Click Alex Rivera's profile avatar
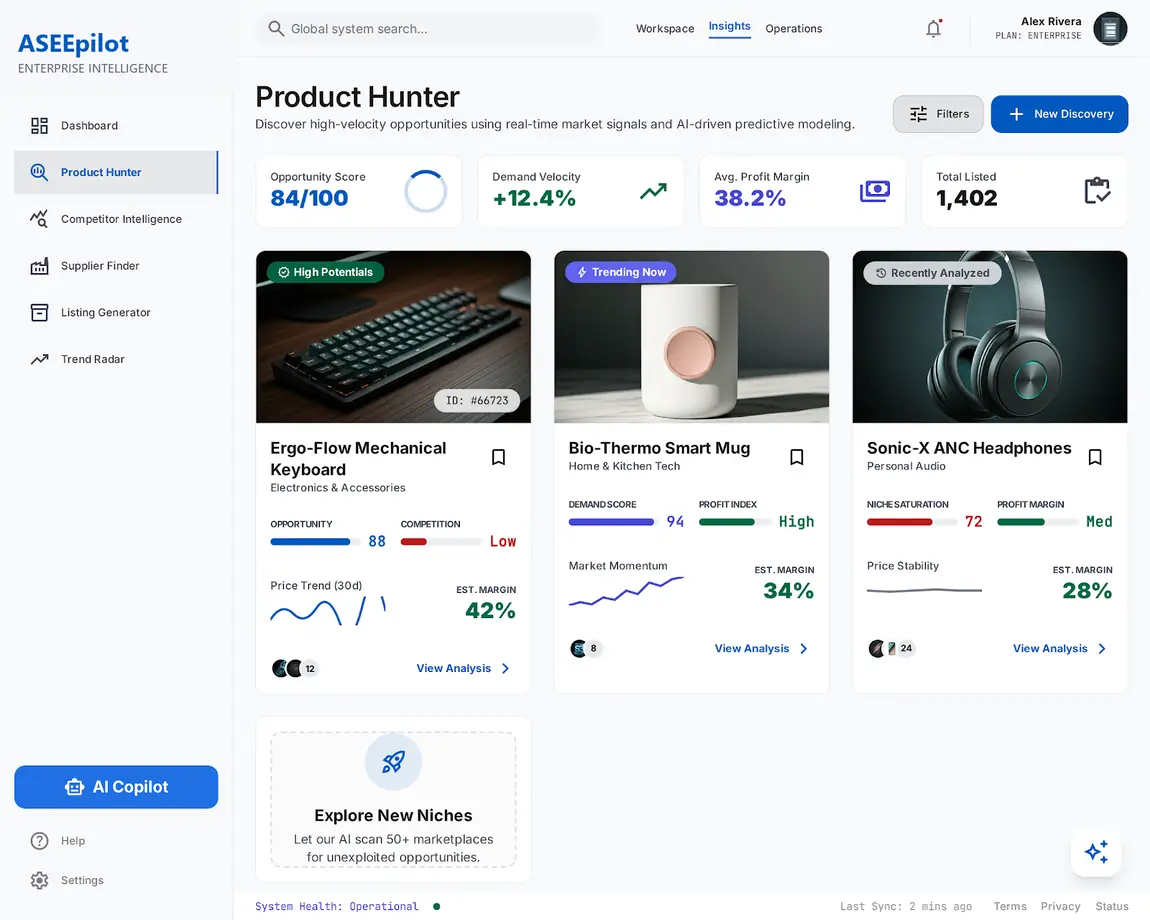Screen dimensions: 1150x920 tap(1110, 29)
